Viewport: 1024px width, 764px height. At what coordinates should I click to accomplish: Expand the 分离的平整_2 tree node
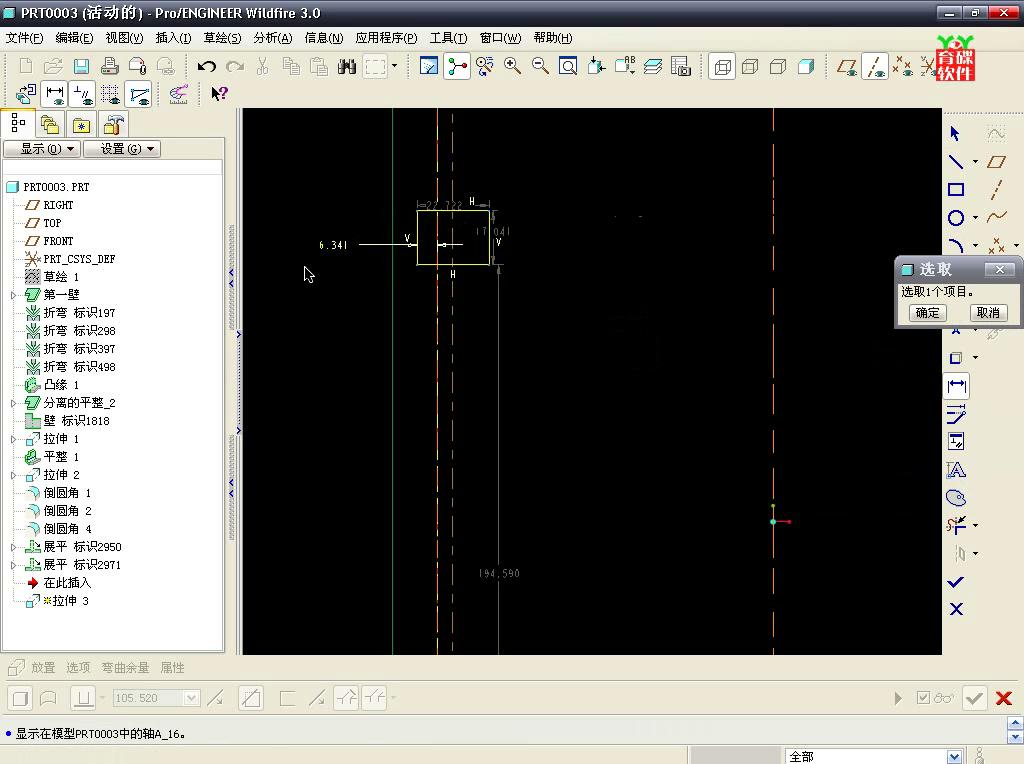13,403
